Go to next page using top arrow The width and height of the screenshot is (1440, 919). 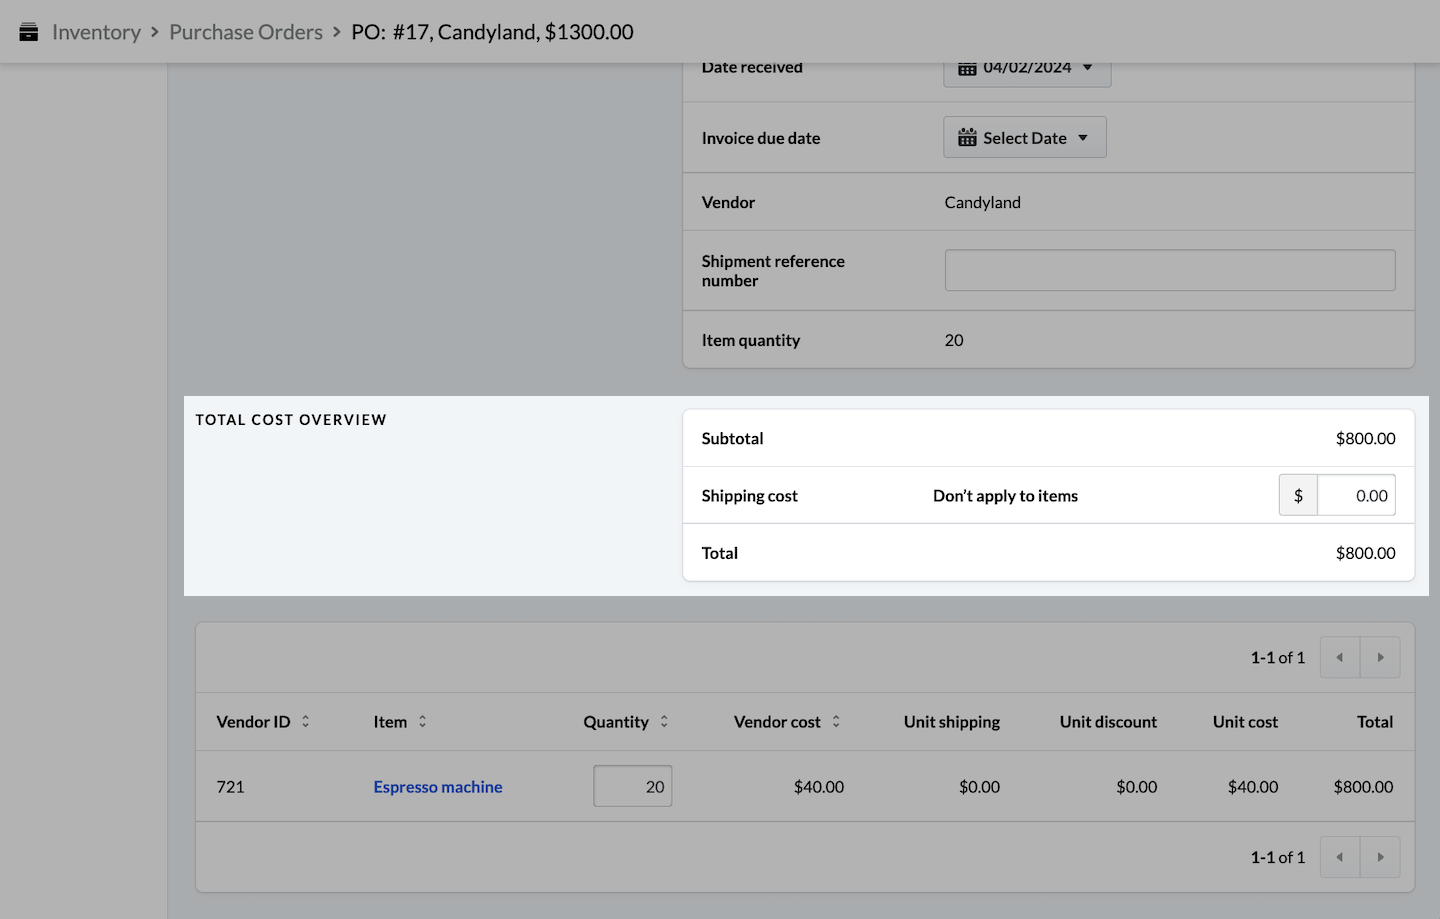[x=1380, y=657]
